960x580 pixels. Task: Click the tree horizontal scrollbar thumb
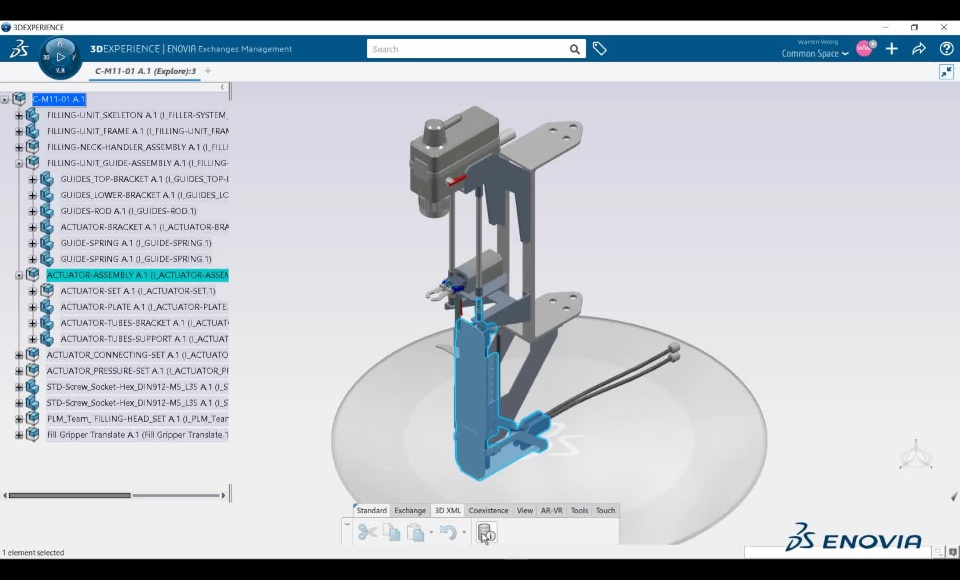70,495
